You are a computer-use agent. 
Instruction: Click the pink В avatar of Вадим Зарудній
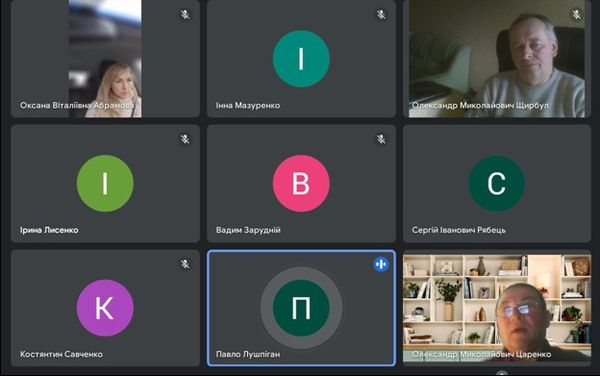pyautogui.click(x=301, y=183)
